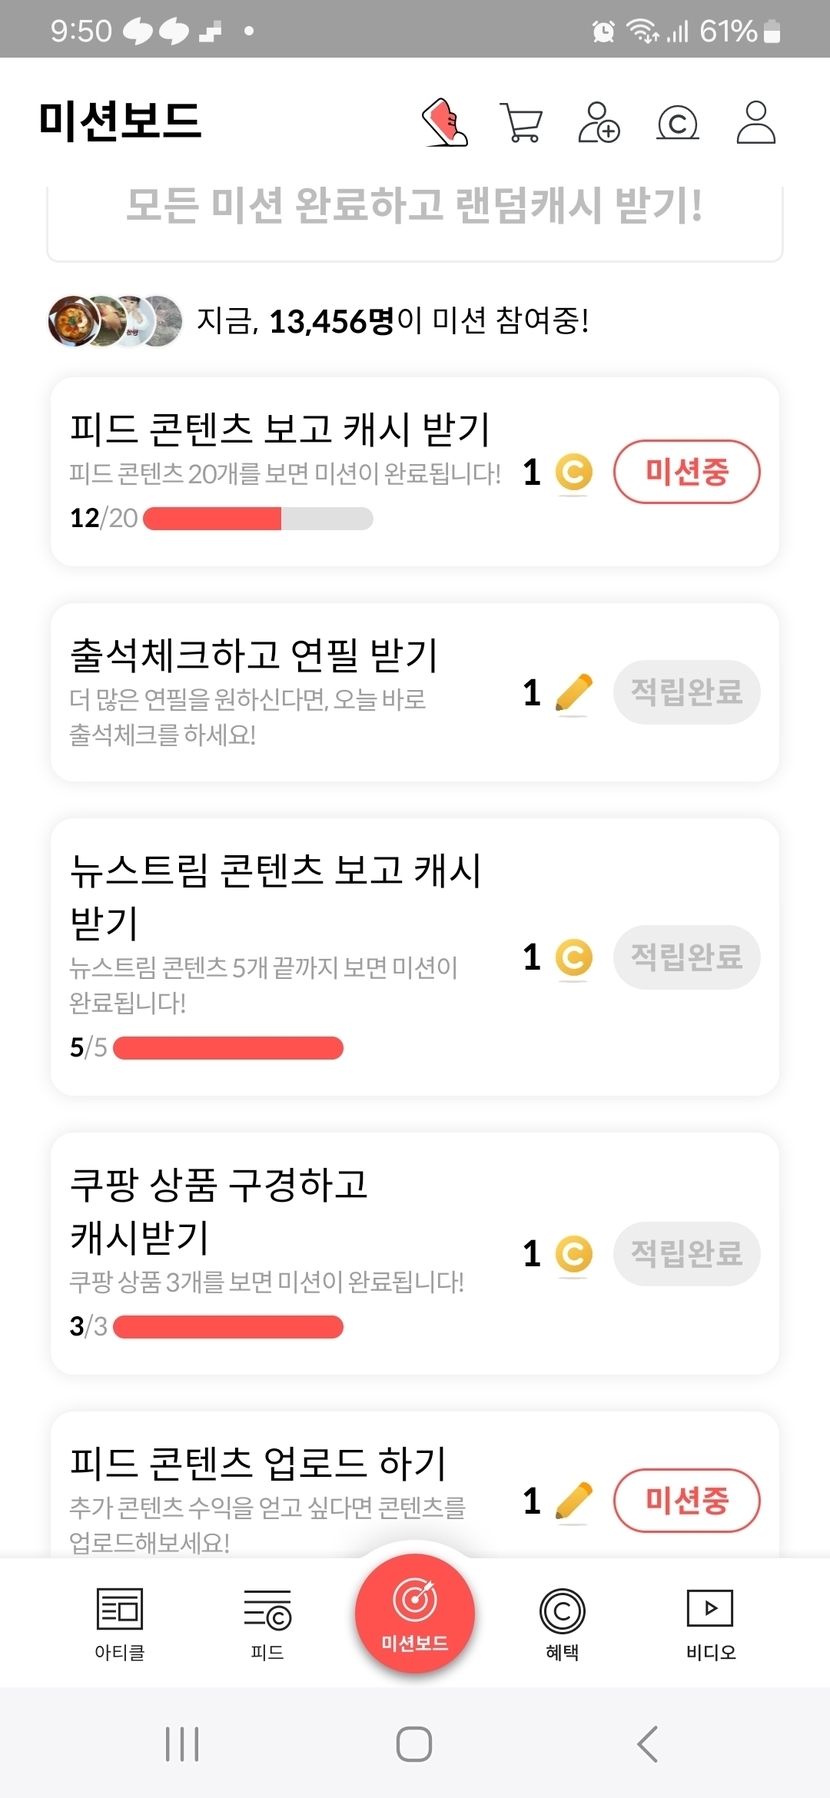Tap the 12/20 feed progress bar
The height and width of the screenshot is (1798, 830).
258,518
